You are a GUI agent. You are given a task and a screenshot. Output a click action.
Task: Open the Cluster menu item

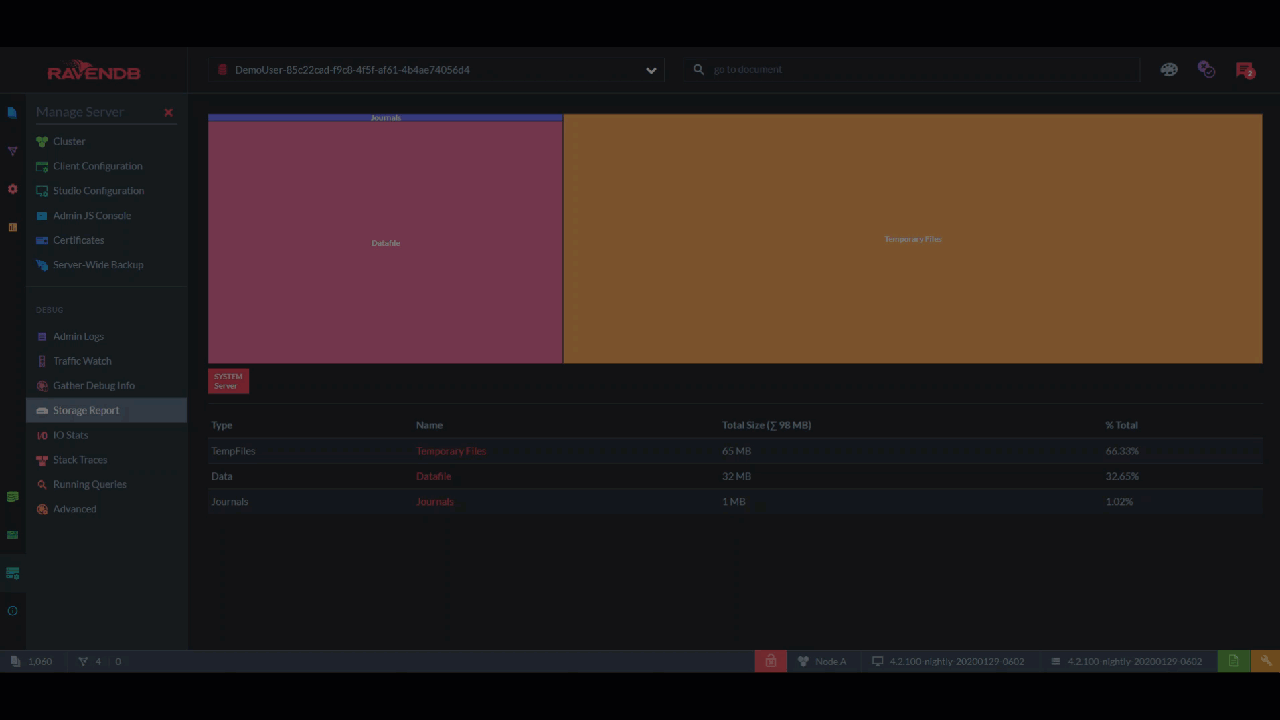click(x=69, y=142)
